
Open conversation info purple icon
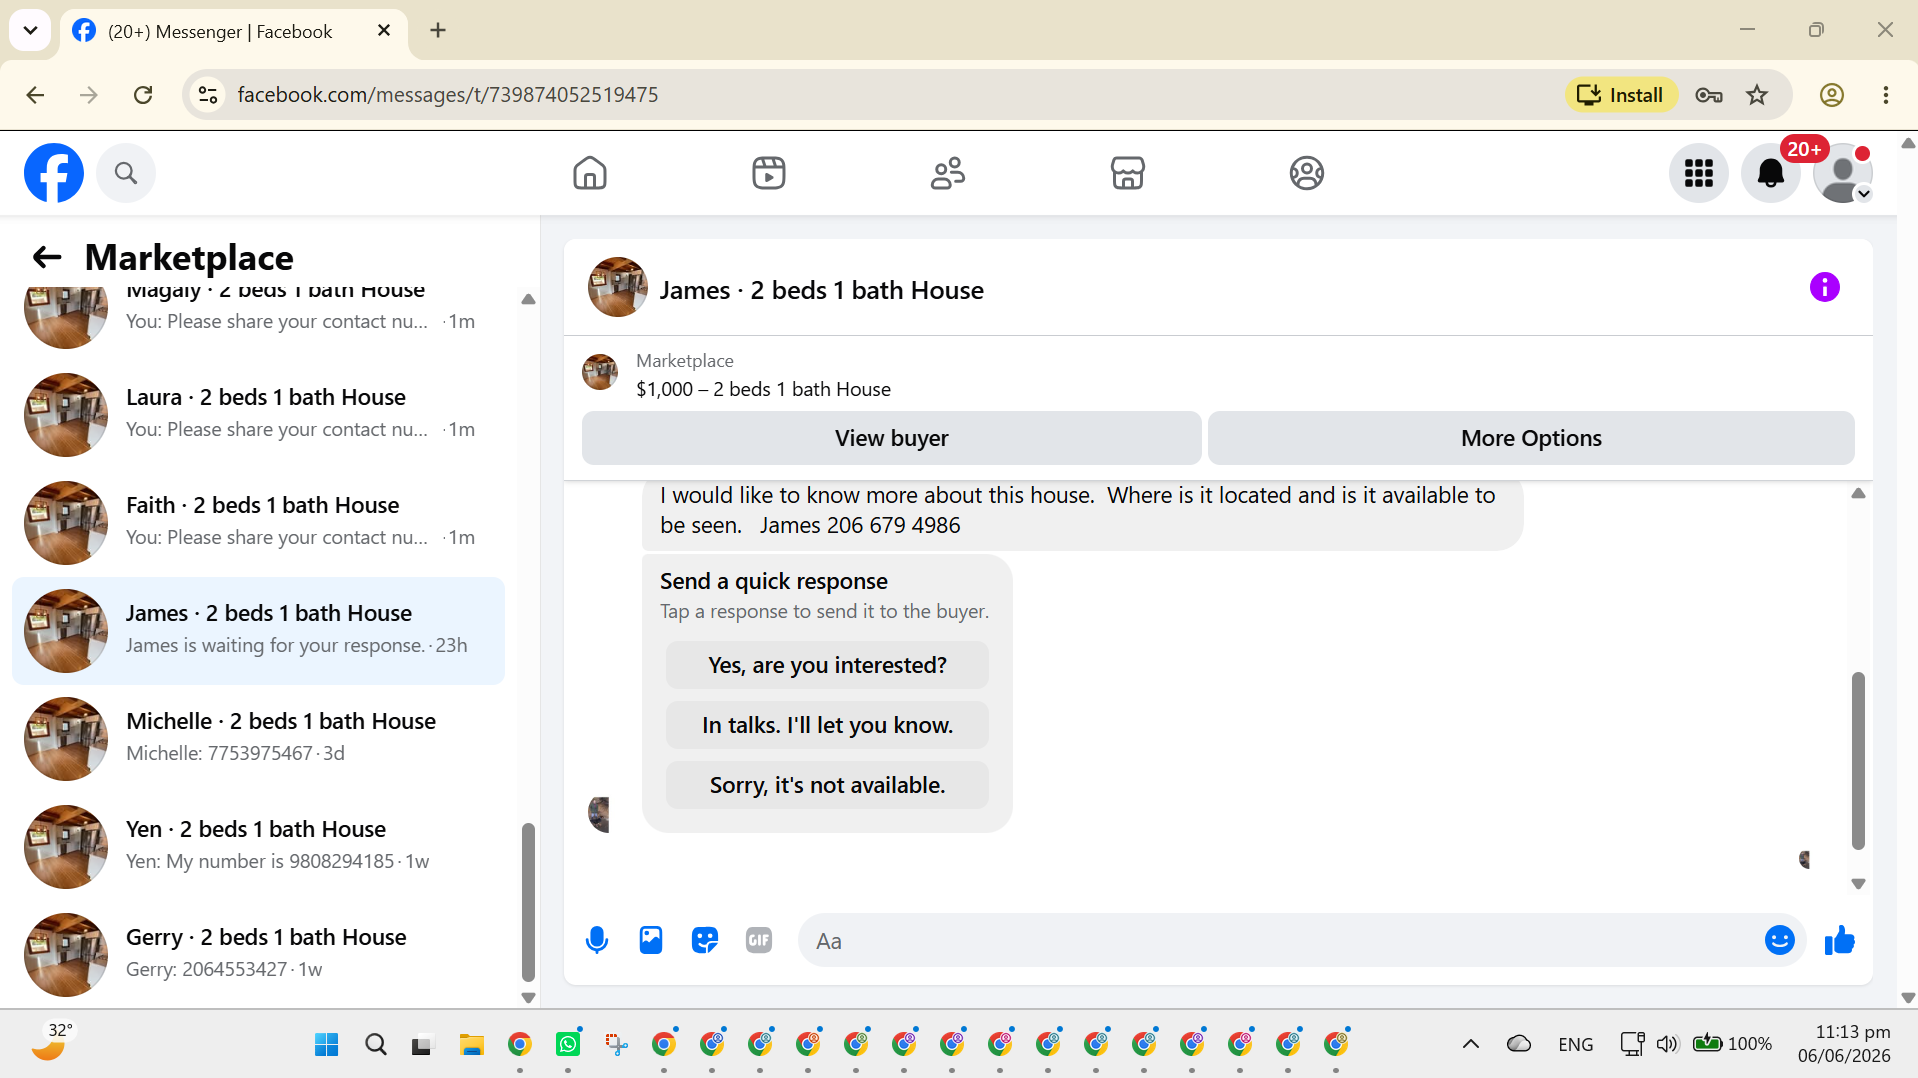click(x=1824, y=288)
